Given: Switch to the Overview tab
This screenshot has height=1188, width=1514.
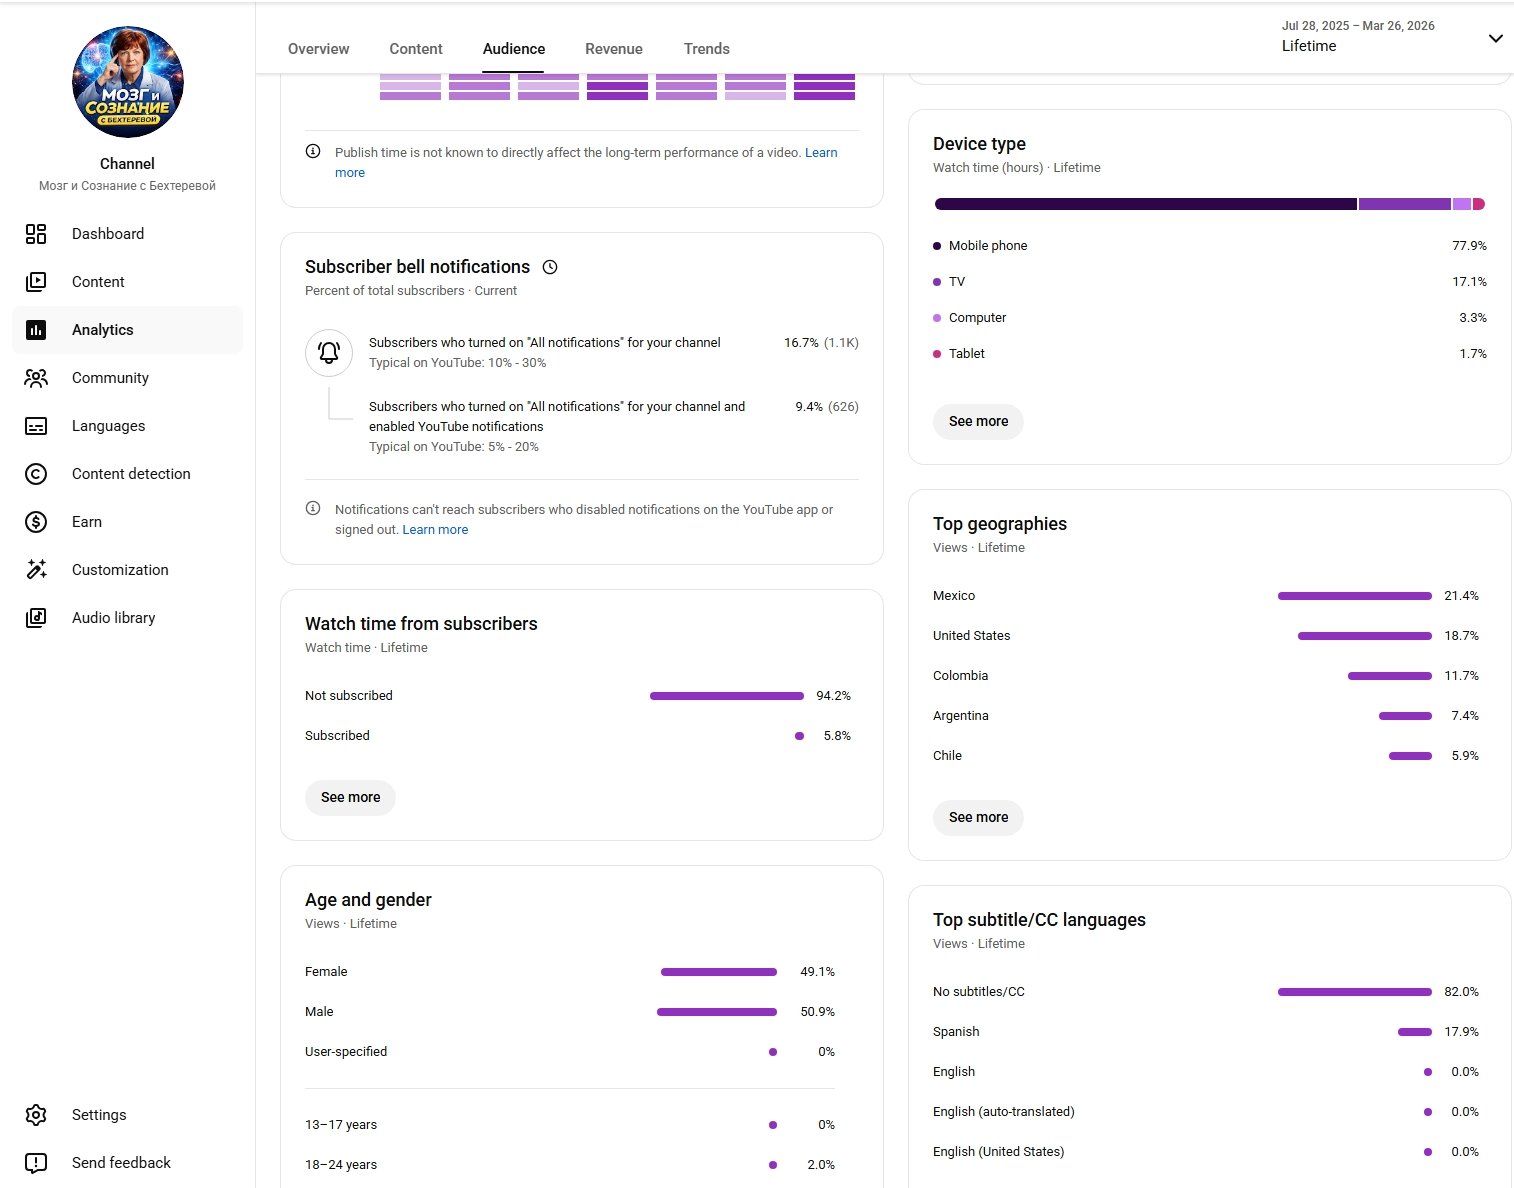Looking at the screenshot, I should [x=318, y=49].
